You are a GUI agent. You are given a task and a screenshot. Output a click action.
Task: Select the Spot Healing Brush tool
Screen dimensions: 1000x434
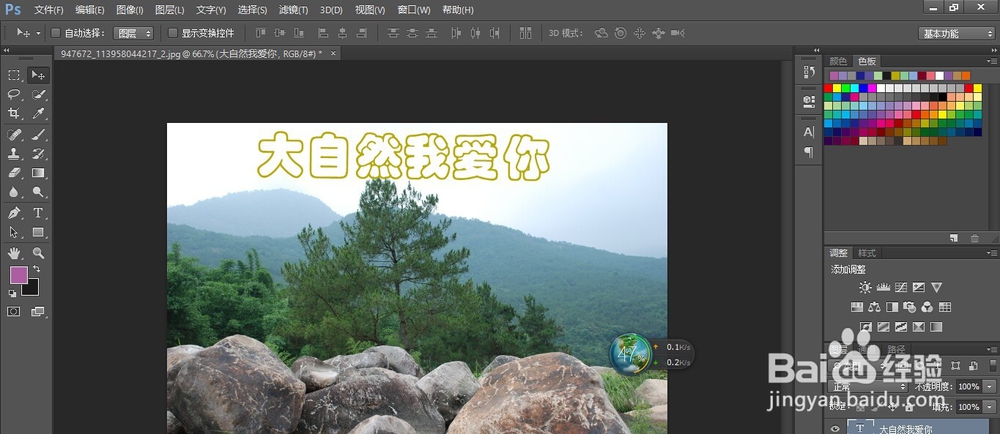[14, 134]
